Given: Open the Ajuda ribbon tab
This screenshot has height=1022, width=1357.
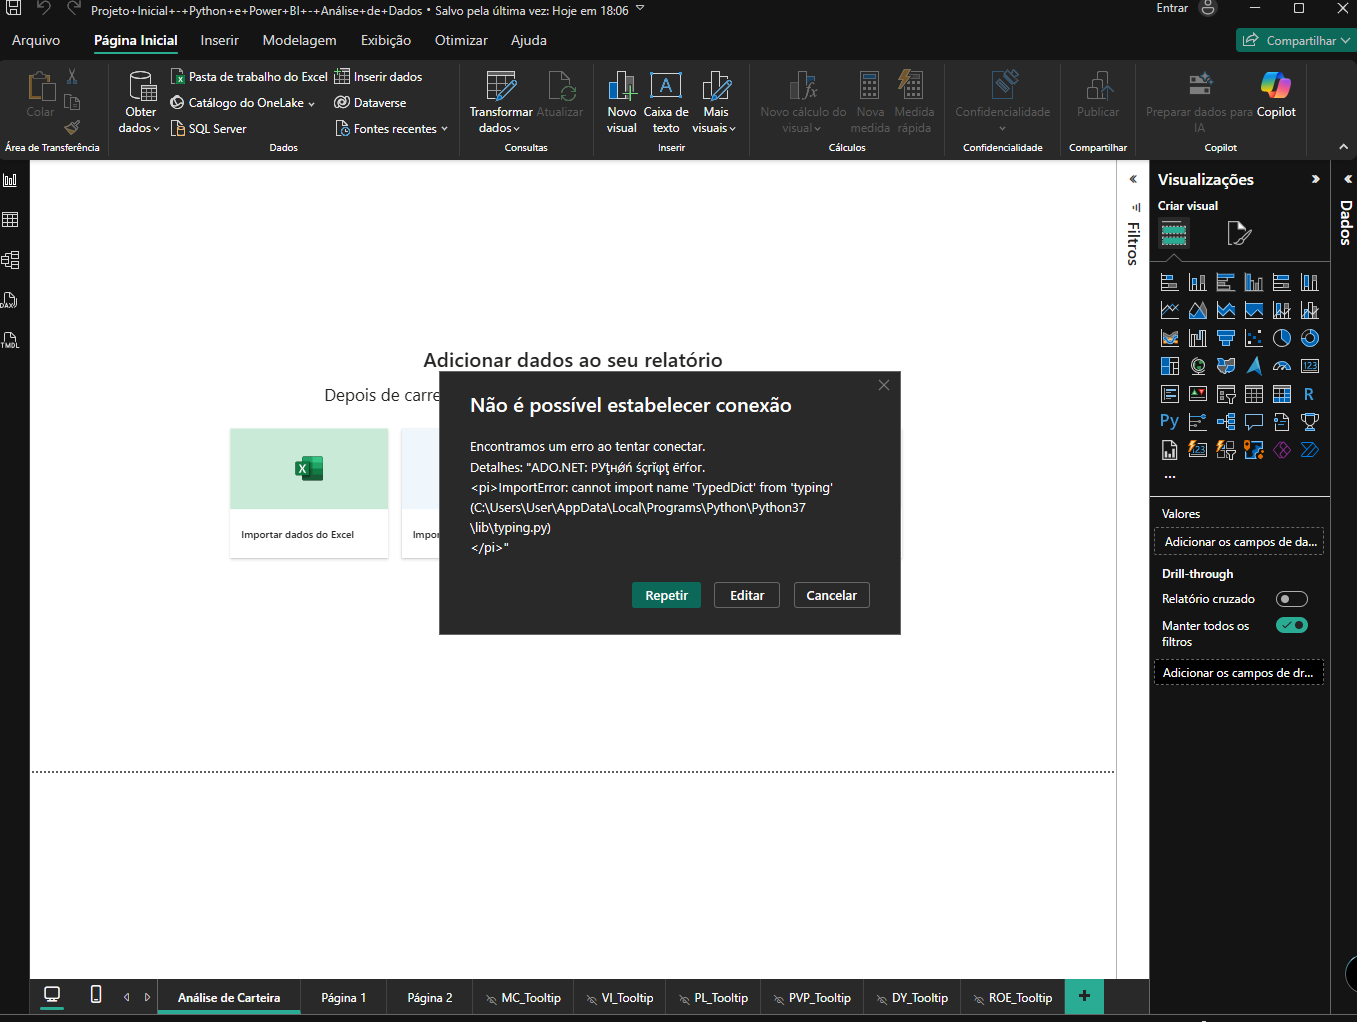Looking at the screenshot, I should click(x=529, y=41).
